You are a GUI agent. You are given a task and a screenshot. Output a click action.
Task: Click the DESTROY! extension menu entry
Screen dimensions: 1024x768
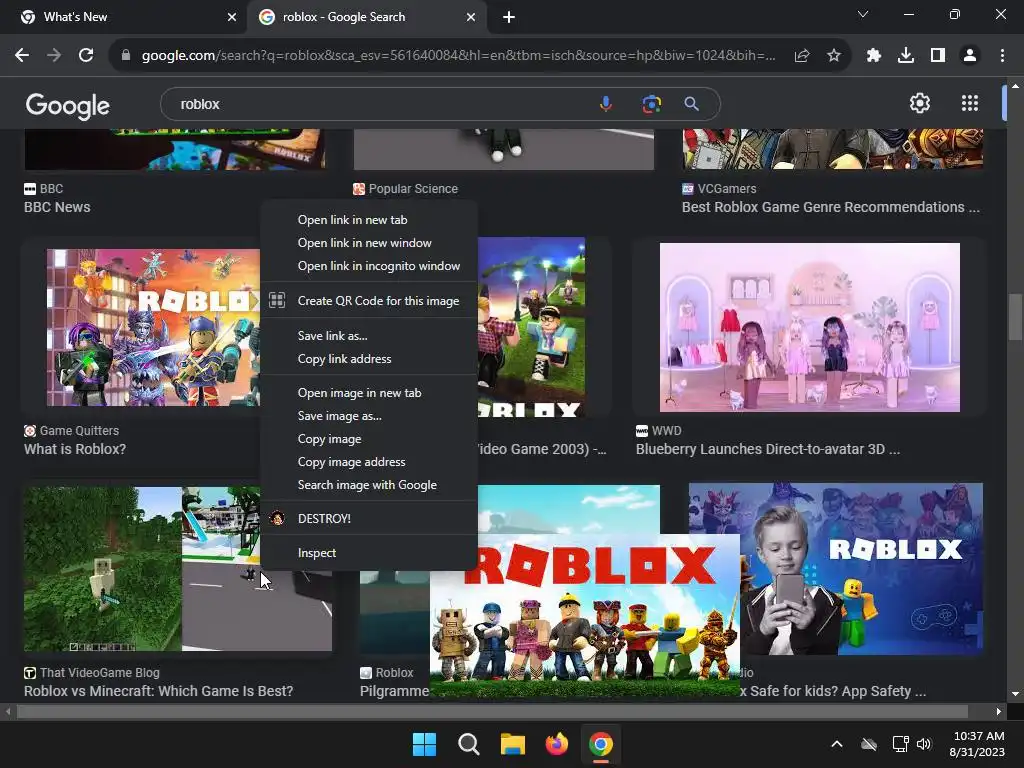[369, 519]
